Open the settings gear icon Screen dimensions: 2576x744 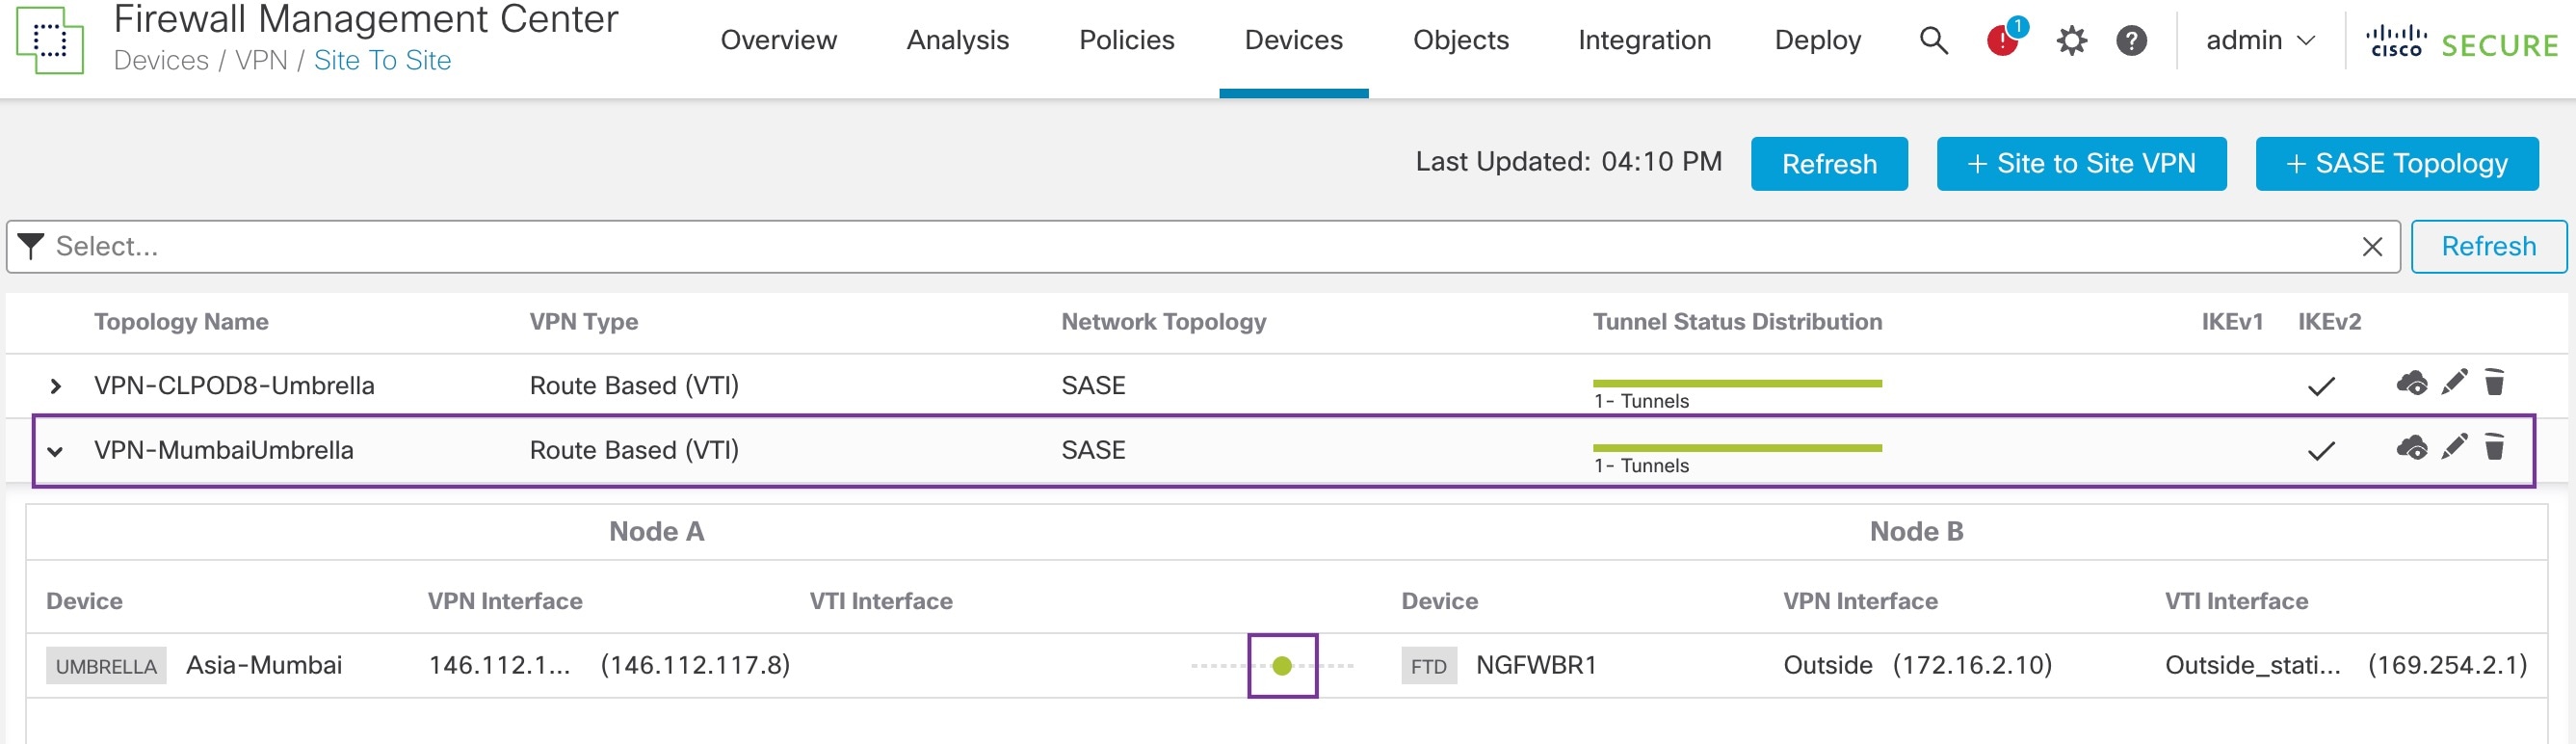point(2071,41)
